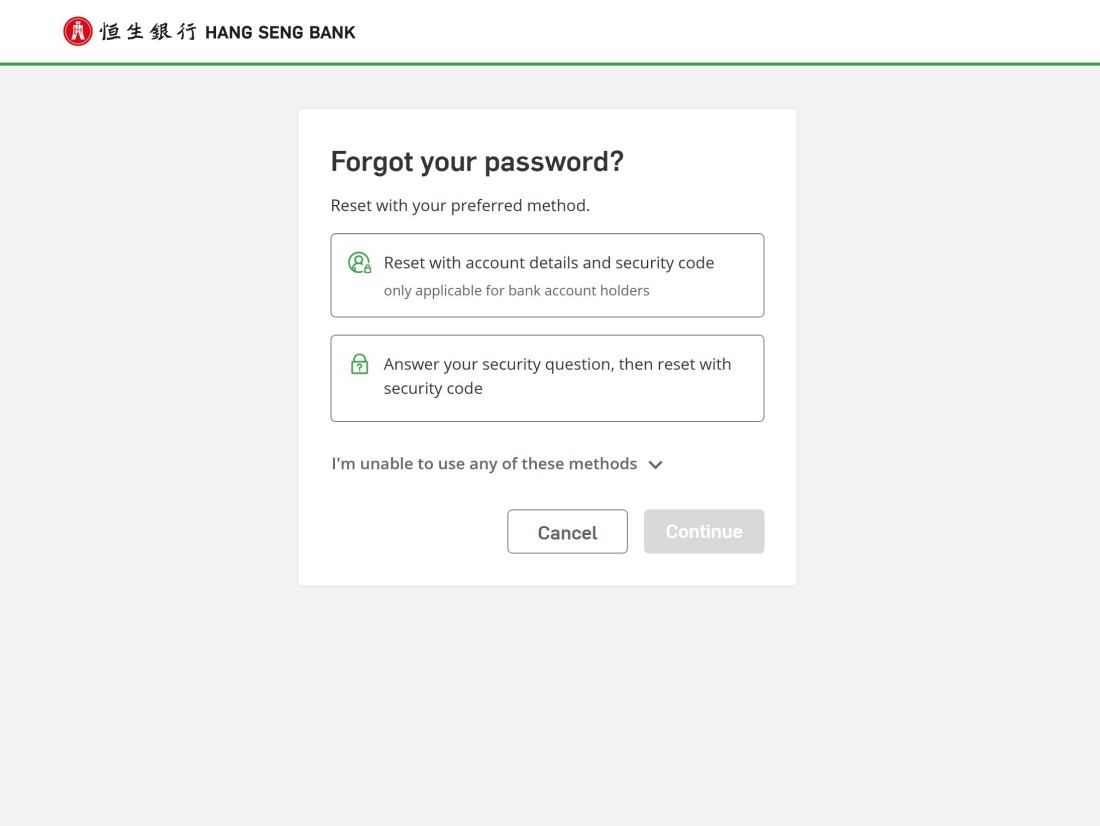Click the red Hang Seng Bank emblem
This screenshot has height=826, width=1100.
pos(77,31)
